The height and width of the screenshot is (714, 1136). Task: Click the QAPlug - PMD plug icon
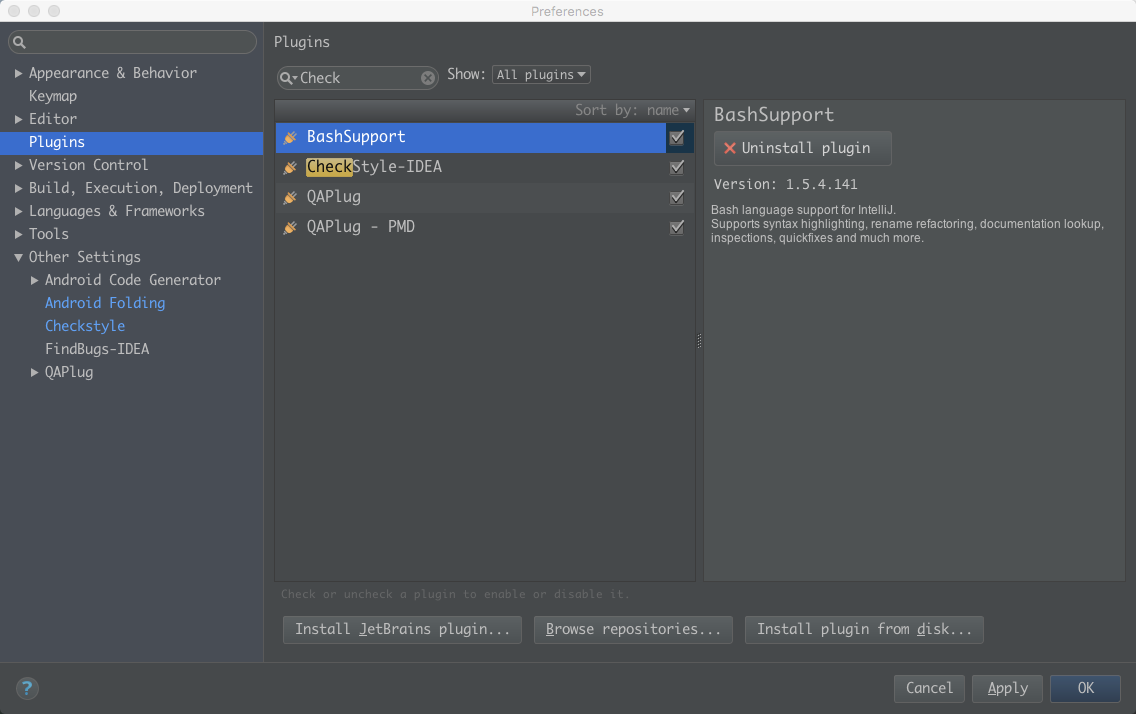(290, 227)
